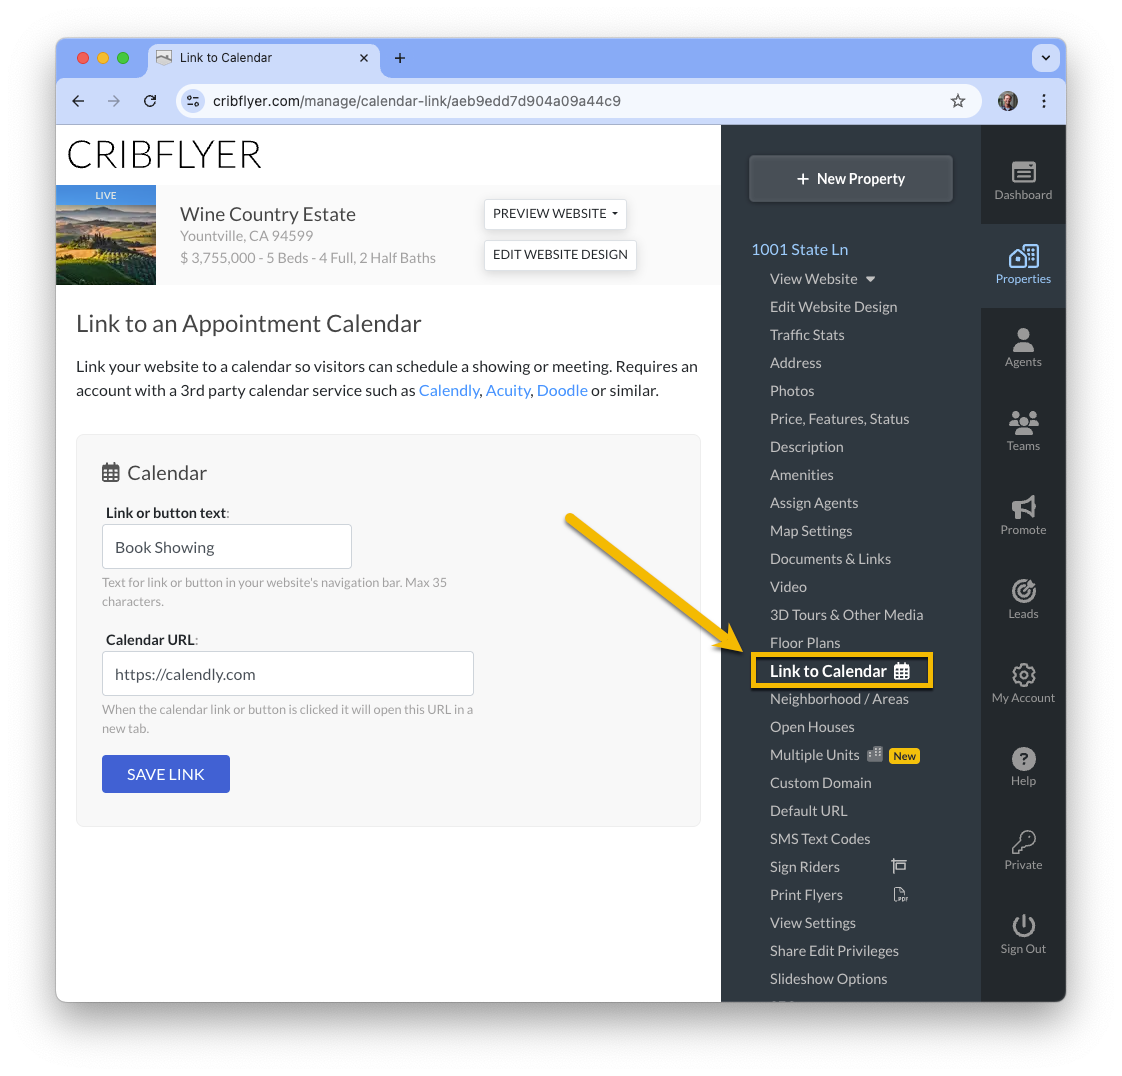The height and width of the screenshot is (1076, 1122).
Task: Open Floor Plans menu item
Action: click(805, 642)
